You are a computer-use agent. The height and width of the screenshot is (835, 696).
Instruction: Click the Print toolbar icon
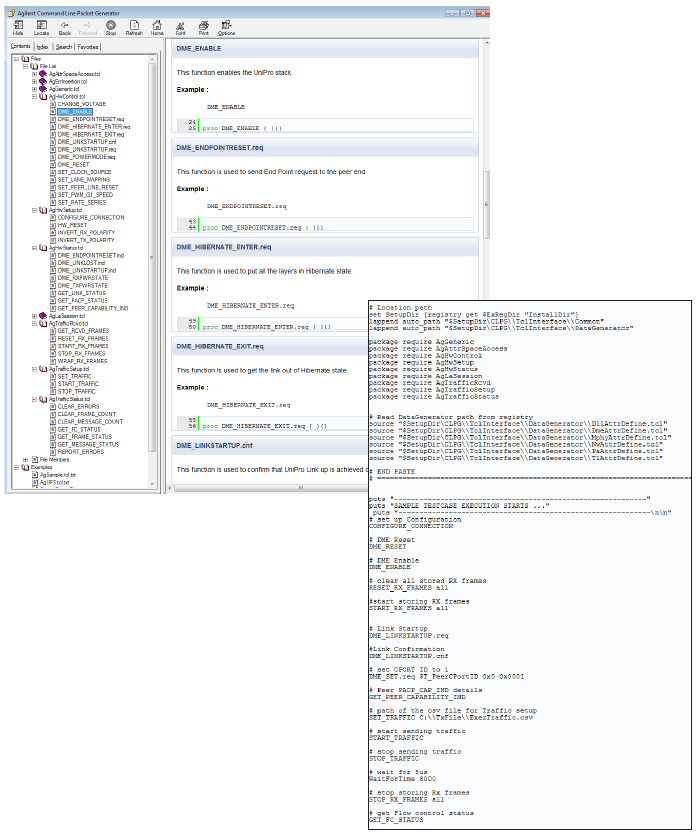(203, 28)
